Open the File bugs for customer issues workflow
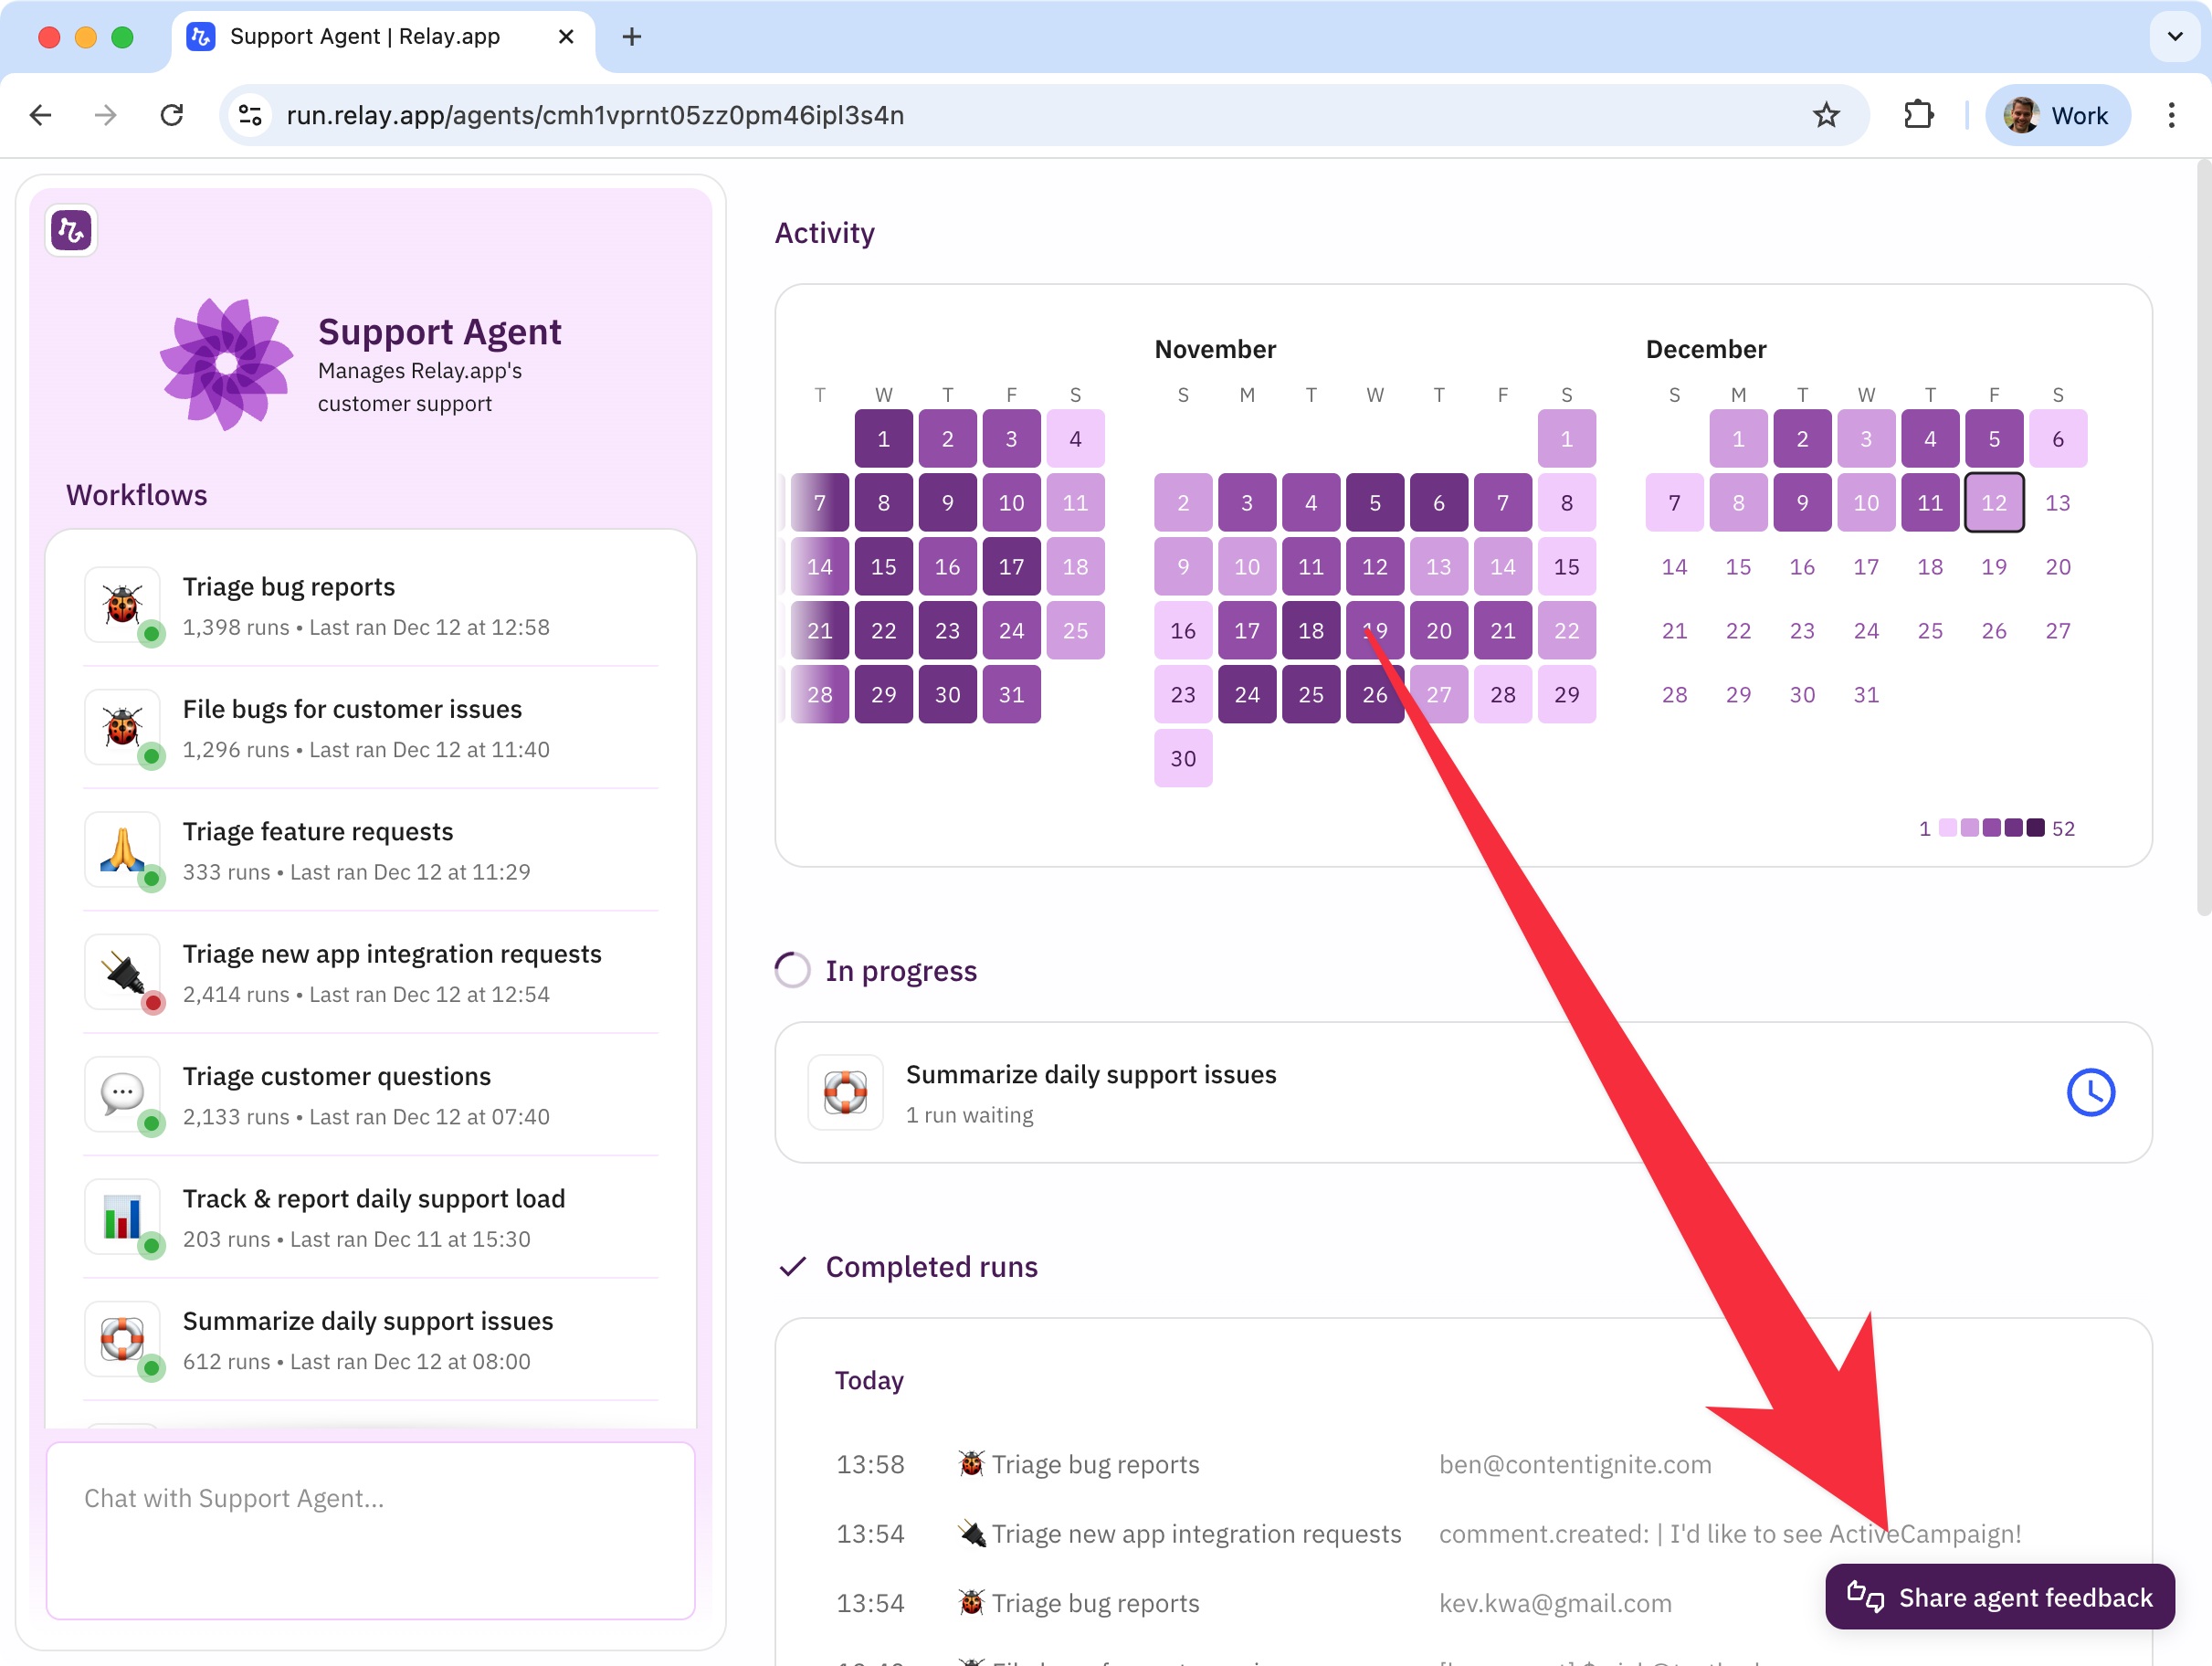The height and width of the screenshot is (1666, 2212). [x=352, y=709]
